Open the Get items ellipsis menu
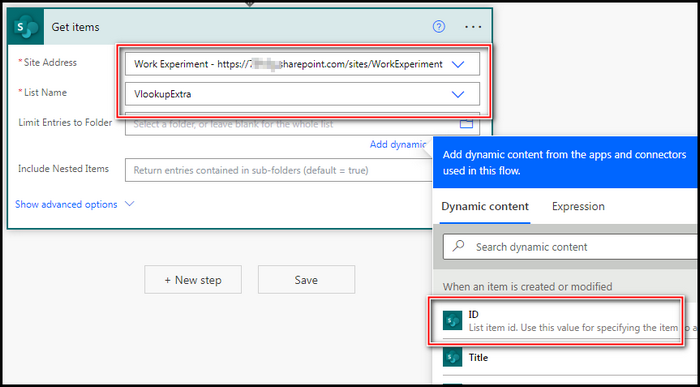Image resolution: width=700 pixels, height=387 pixels. tap(473, 27)
